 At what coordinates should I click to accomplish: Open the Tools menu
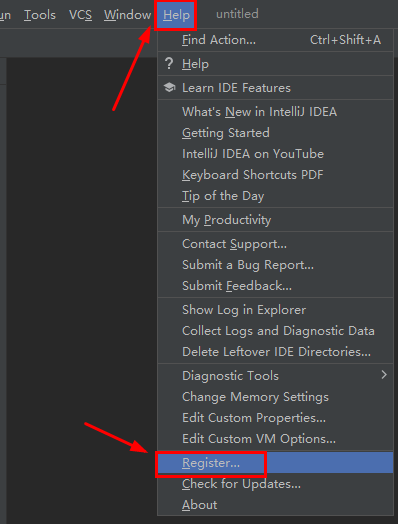40,15
